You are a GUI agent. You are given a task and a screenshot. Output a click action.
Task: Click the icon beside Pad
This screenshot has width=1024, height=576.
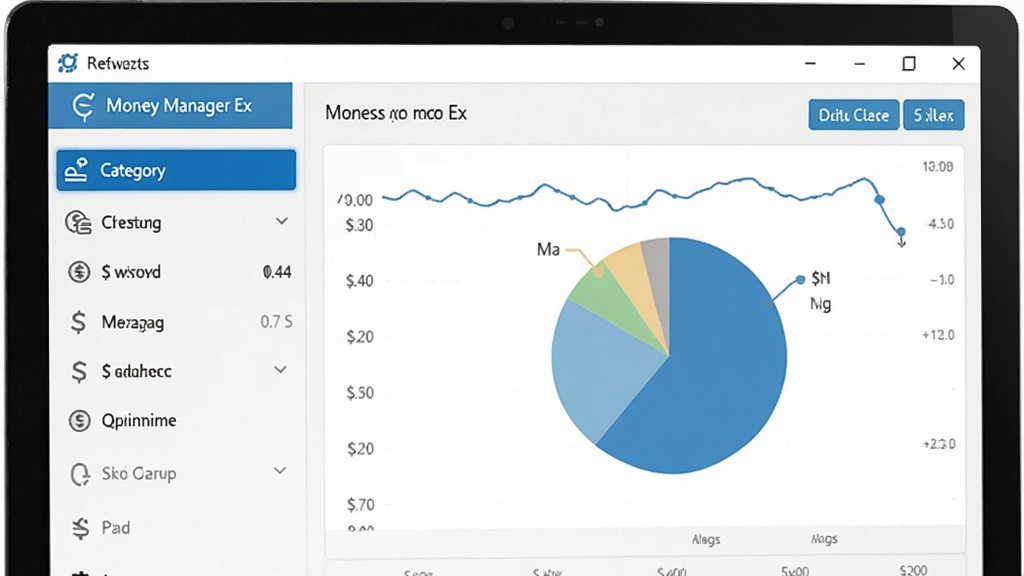tap(80, 528)
